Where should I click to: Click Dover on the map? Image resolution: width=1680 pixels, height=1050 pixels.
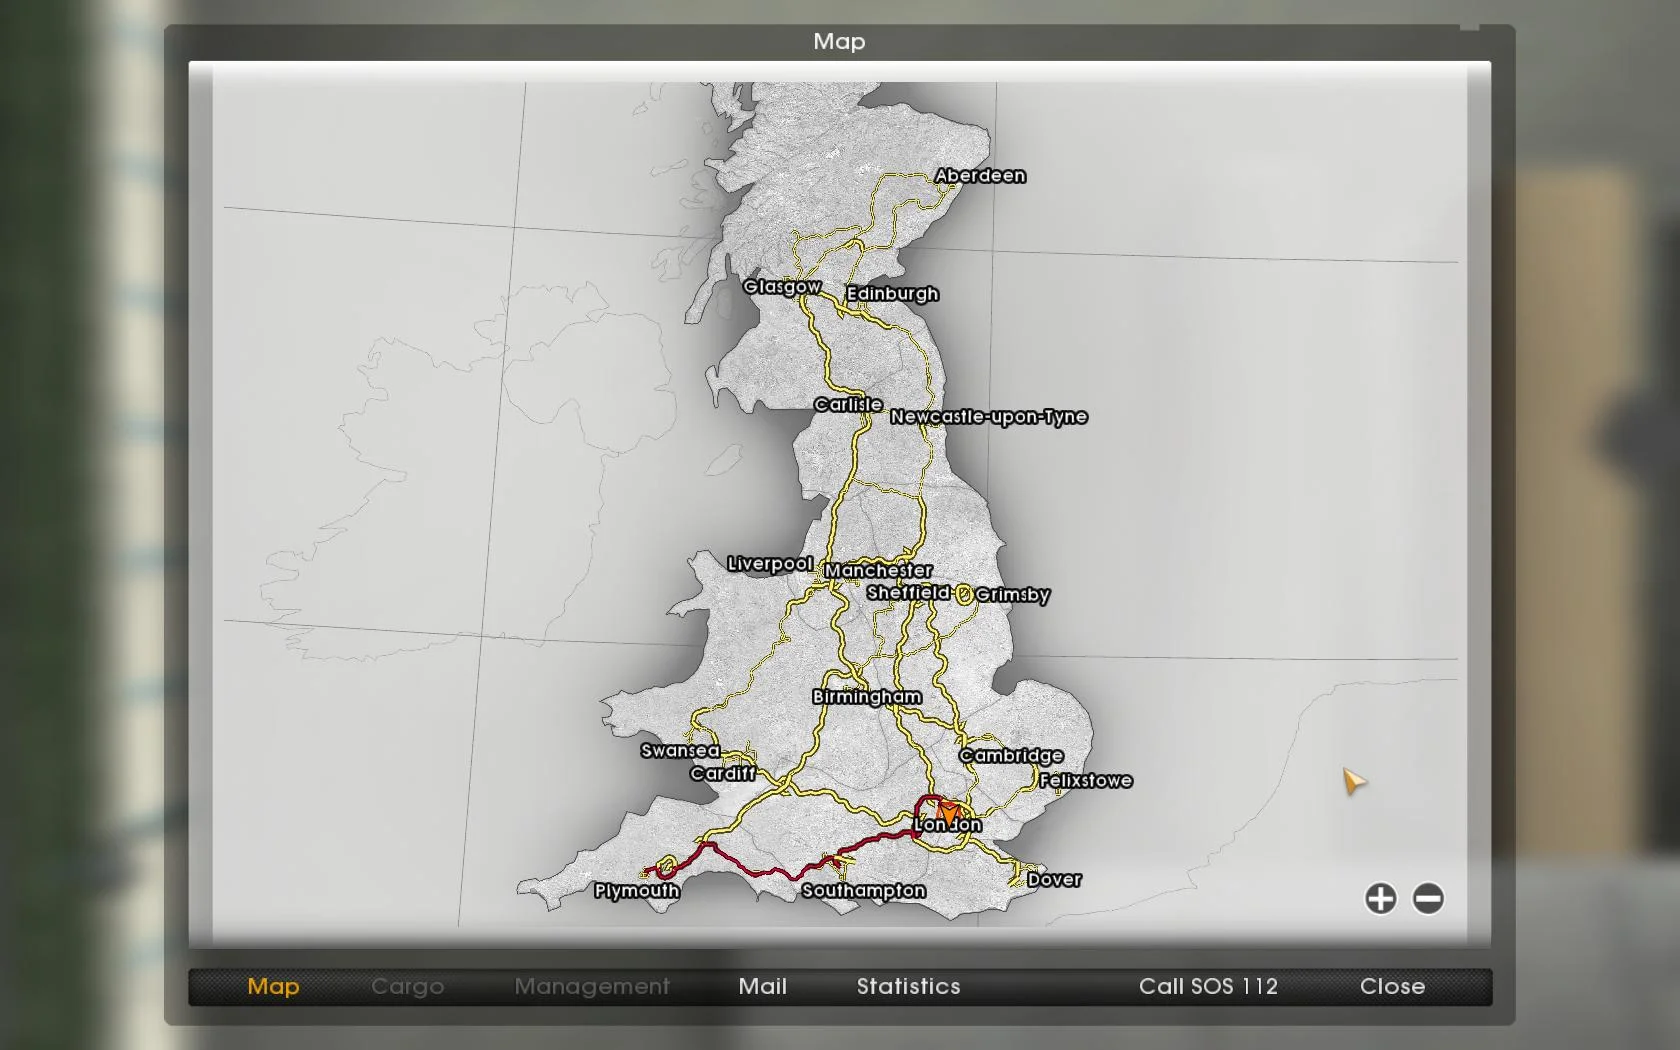click(x=1054, y=879)
